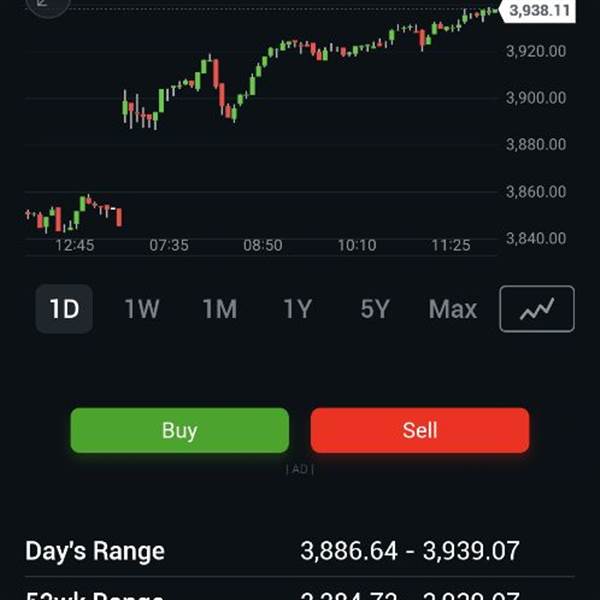Select the 1D time range
The height and width of the screenshot is (600, 600).
(x=64, y=309)
